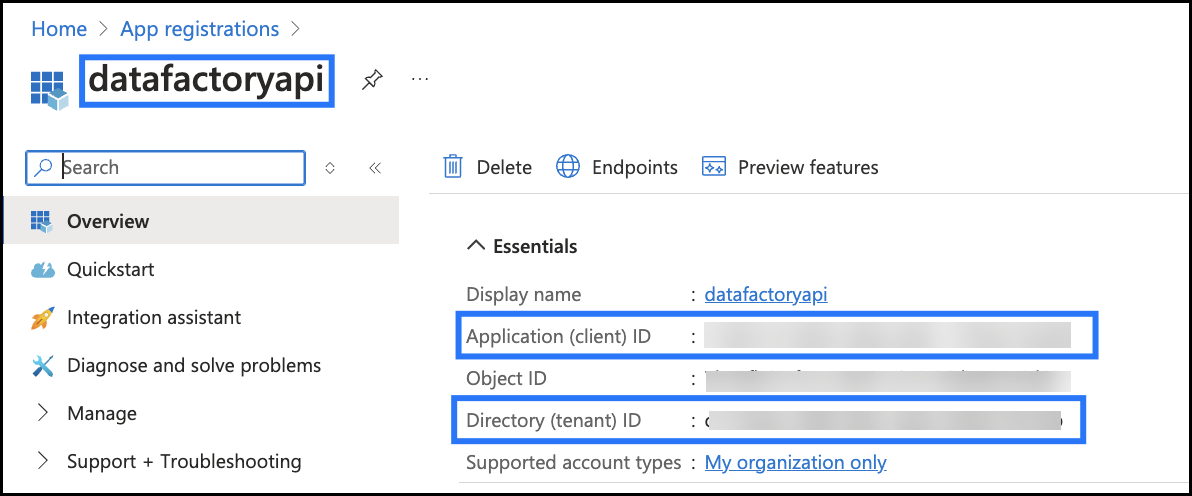Expand Support + Troubleshooting section
Viewport: 1192px width, 496px height.
point(42,461)
